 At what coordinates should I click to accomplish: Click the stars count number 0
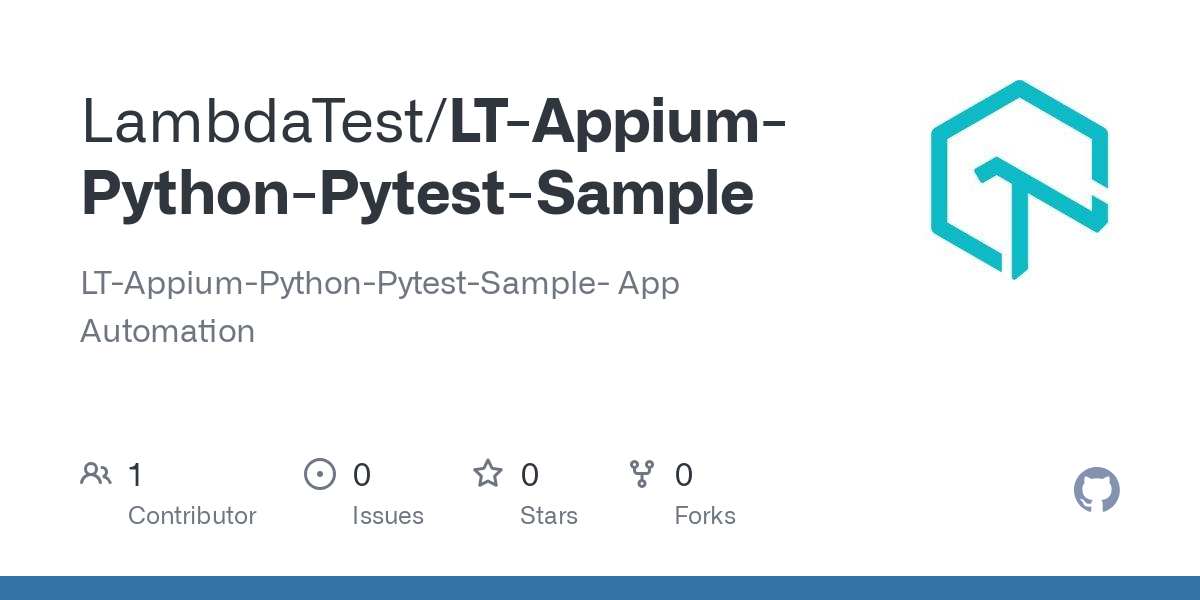tap(530, 475)
